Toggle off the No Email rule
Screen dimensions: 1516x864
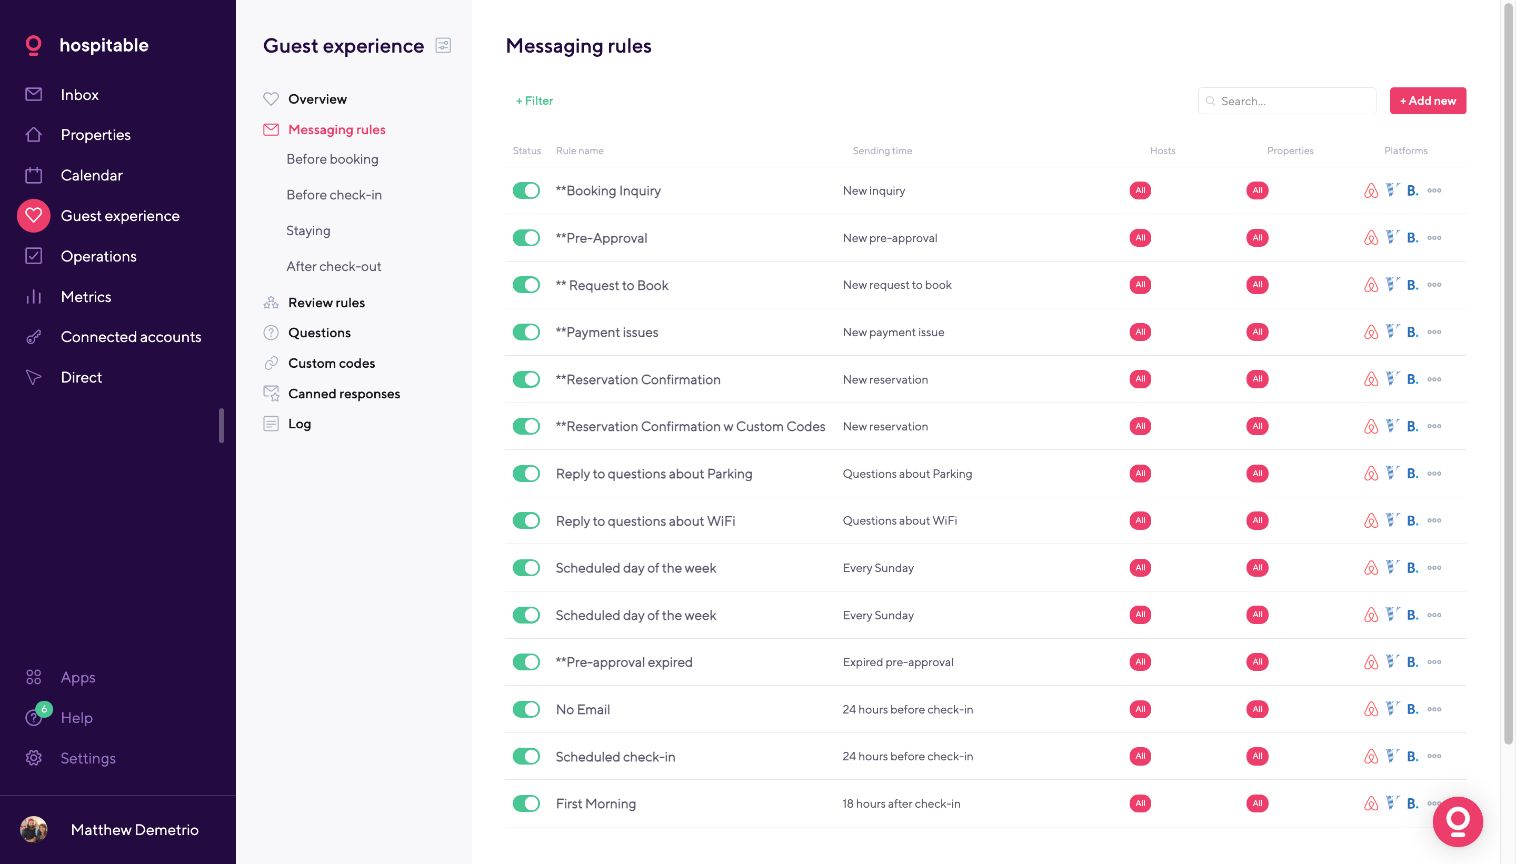[526, 709]
